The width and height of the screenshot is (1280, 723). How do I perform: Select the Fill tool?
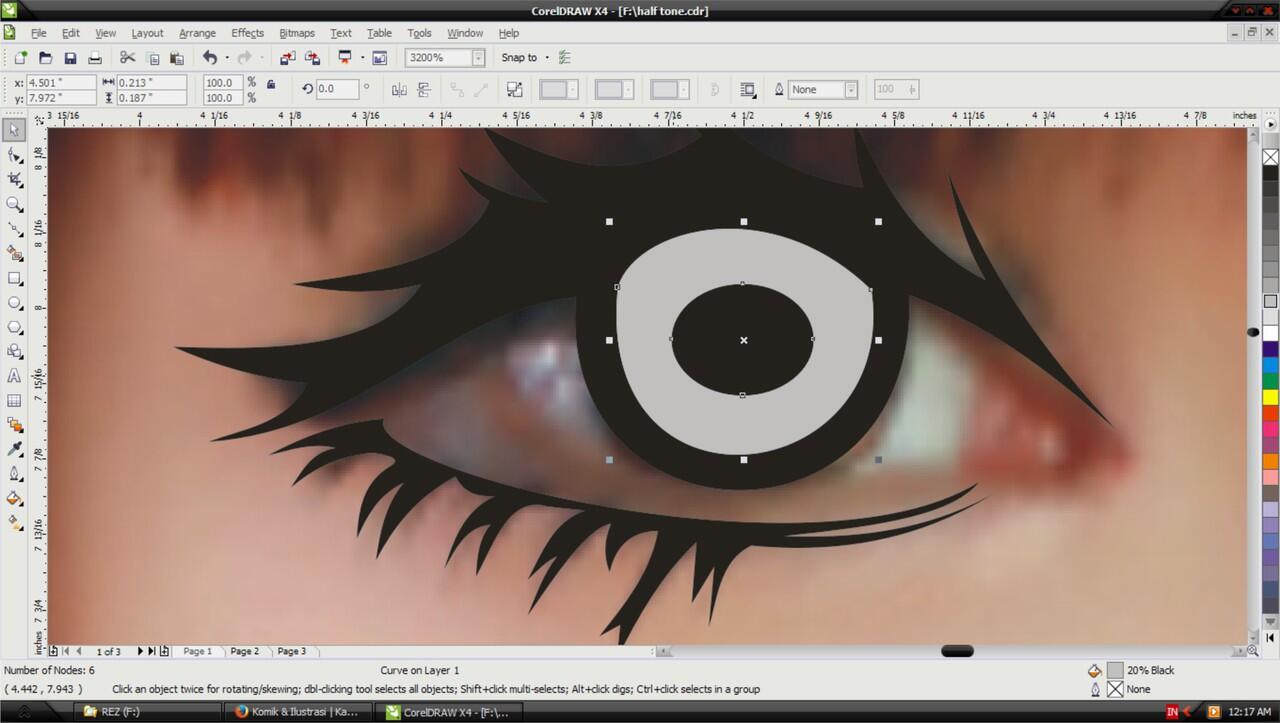pyautogui.click(x=14, y=498)
